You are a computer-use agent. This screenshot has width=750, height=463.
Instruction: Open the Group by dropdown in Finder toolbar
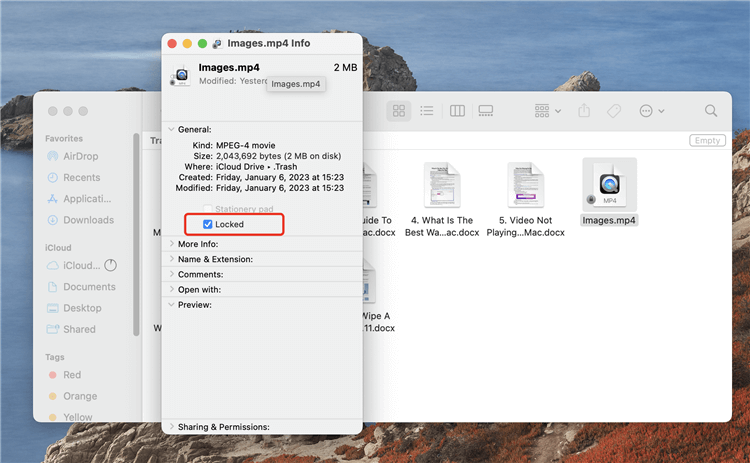pyautogui.click(x=547, y=111)
